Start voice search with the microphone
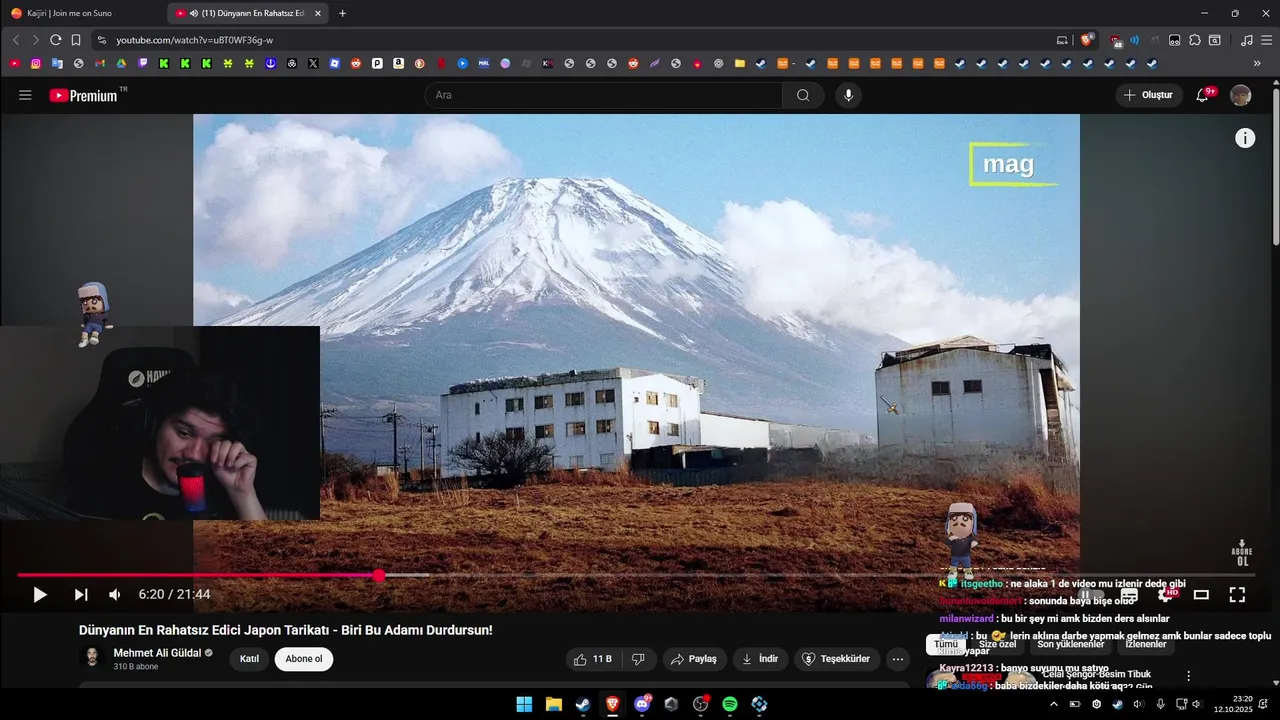The height and width of the screenshot is (720, 1280). 849,95
